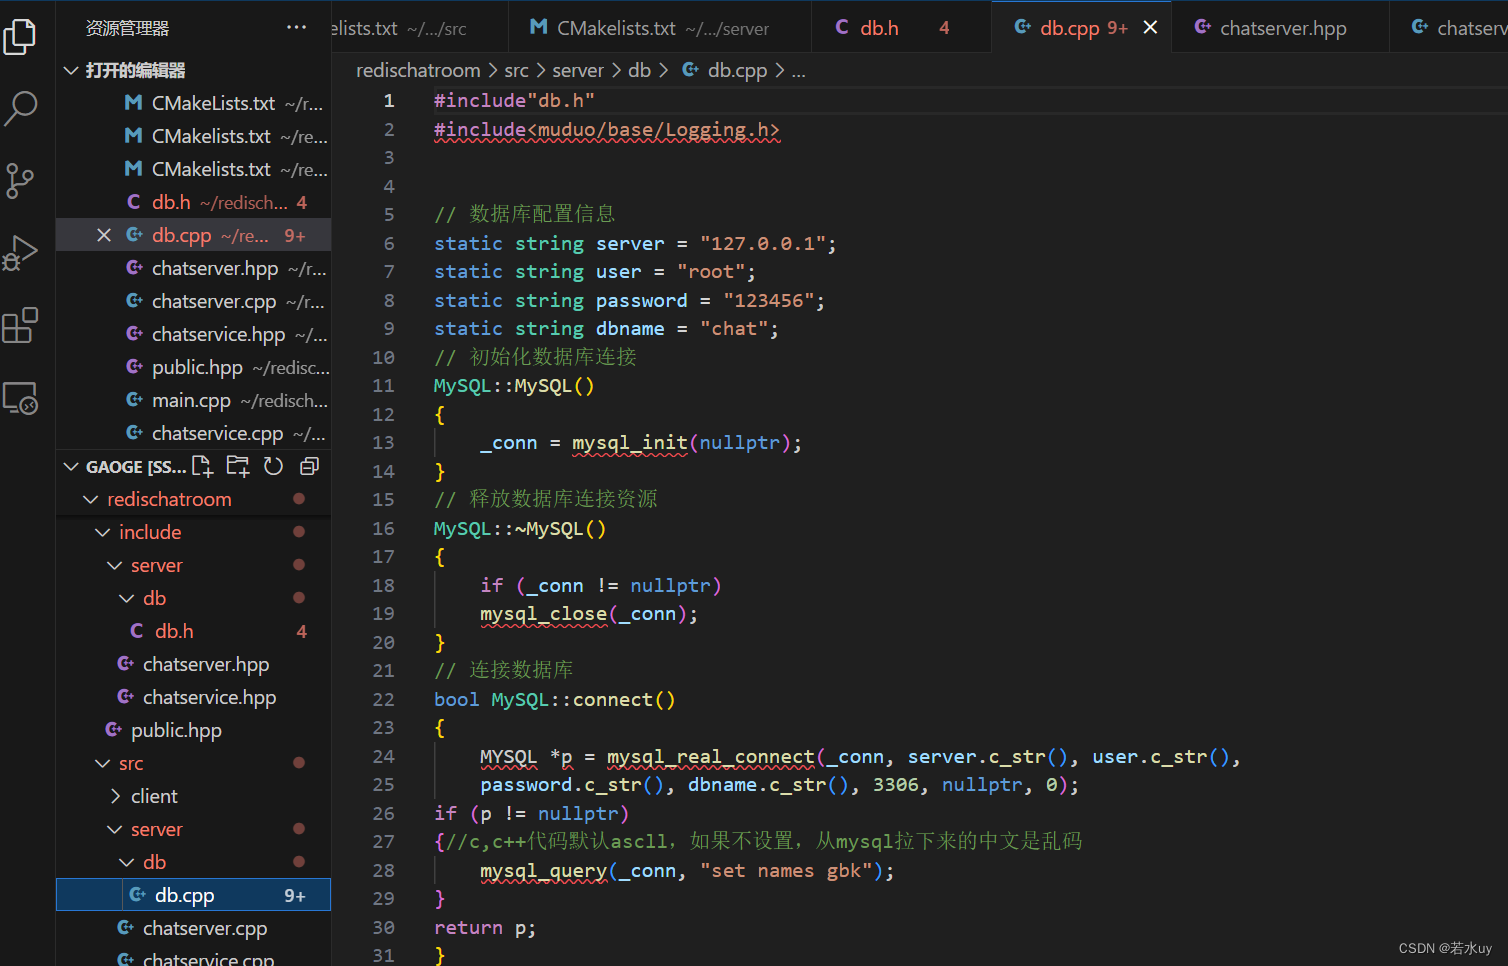Open chatservice.hpp in the include tree
The height and width of the screenshot is (966, 1508).
(x=193, y=697)
